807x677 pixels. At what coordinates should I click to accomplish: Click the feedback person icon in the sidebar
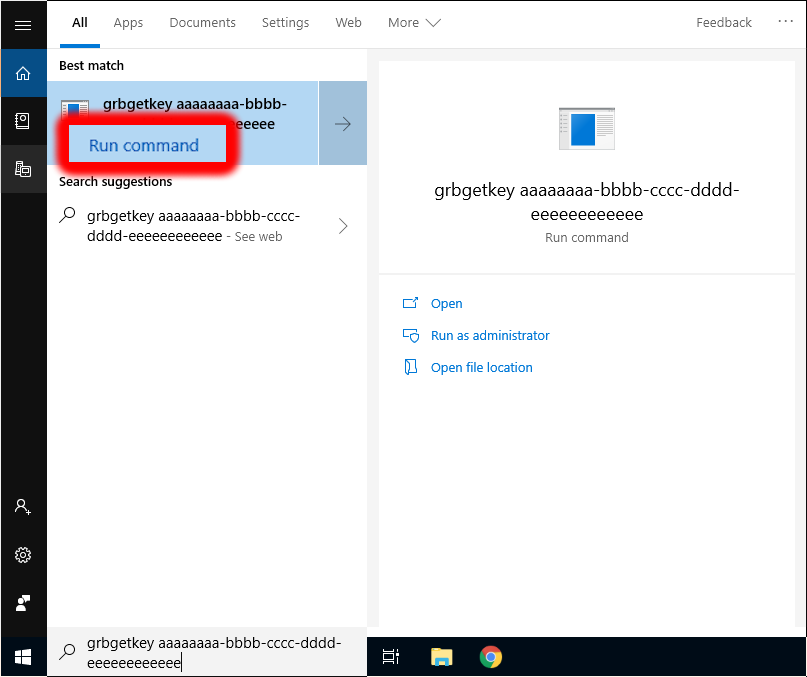(23, 603)
